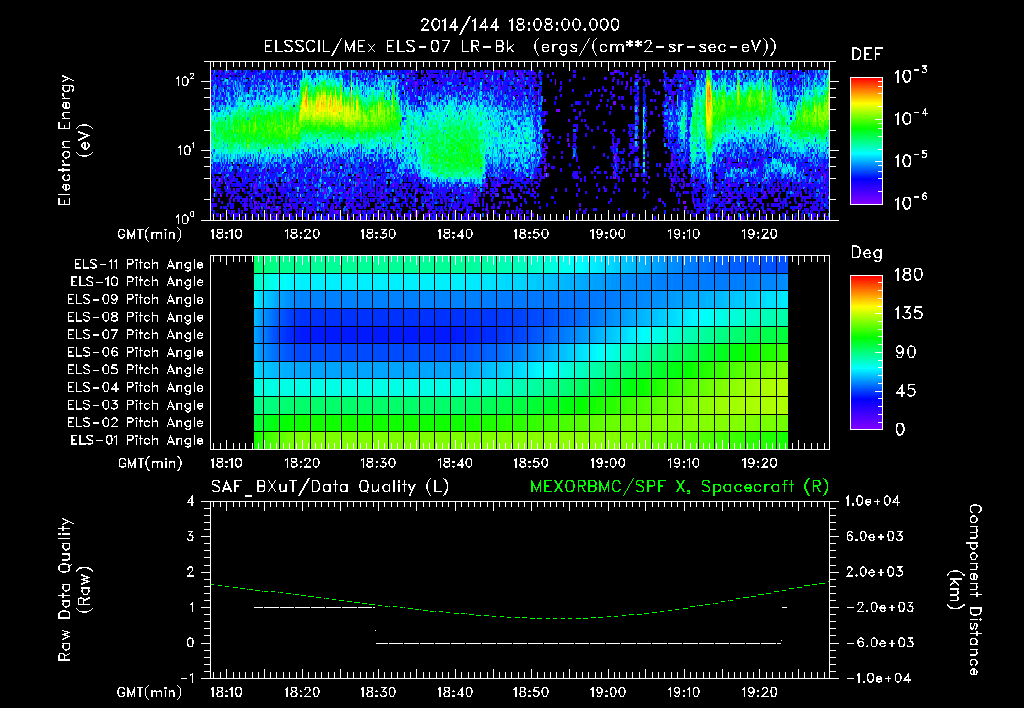Click the ELS-04 Pitch Angle row label
This screenshot has height=708, width=1024.
coord(135,388)
